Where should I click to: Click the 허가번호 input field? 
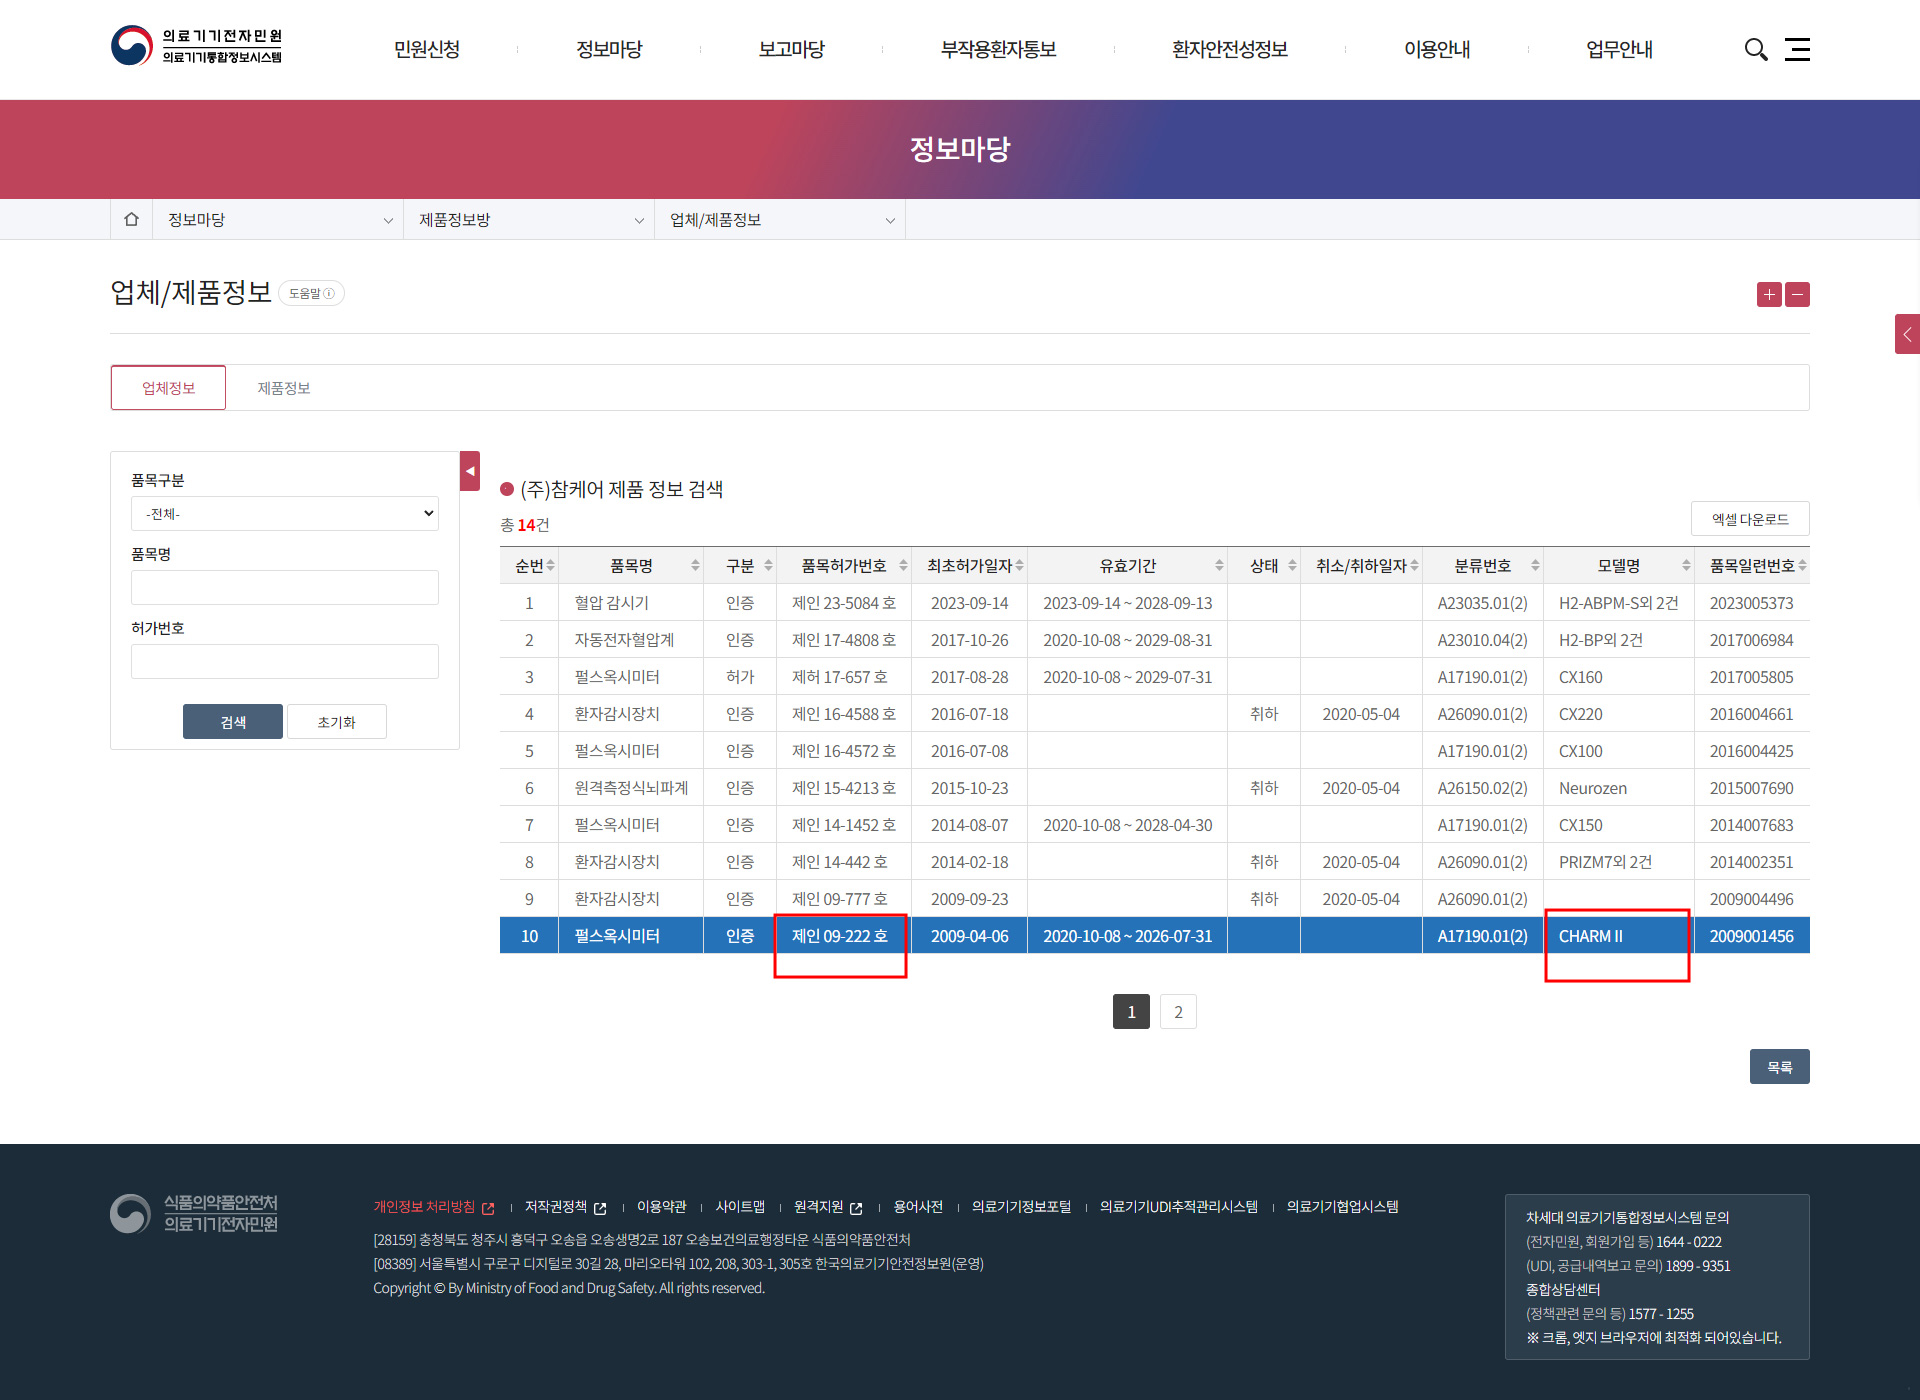click(x=285, y=662)
